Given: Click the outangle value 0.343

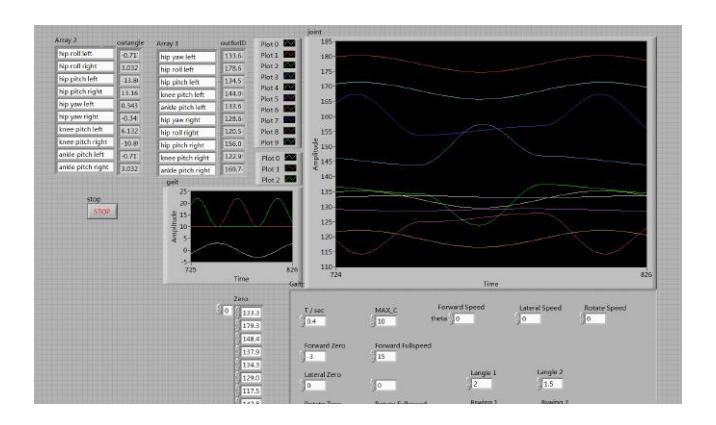Looking at the screenshot, I should (130, 105).
